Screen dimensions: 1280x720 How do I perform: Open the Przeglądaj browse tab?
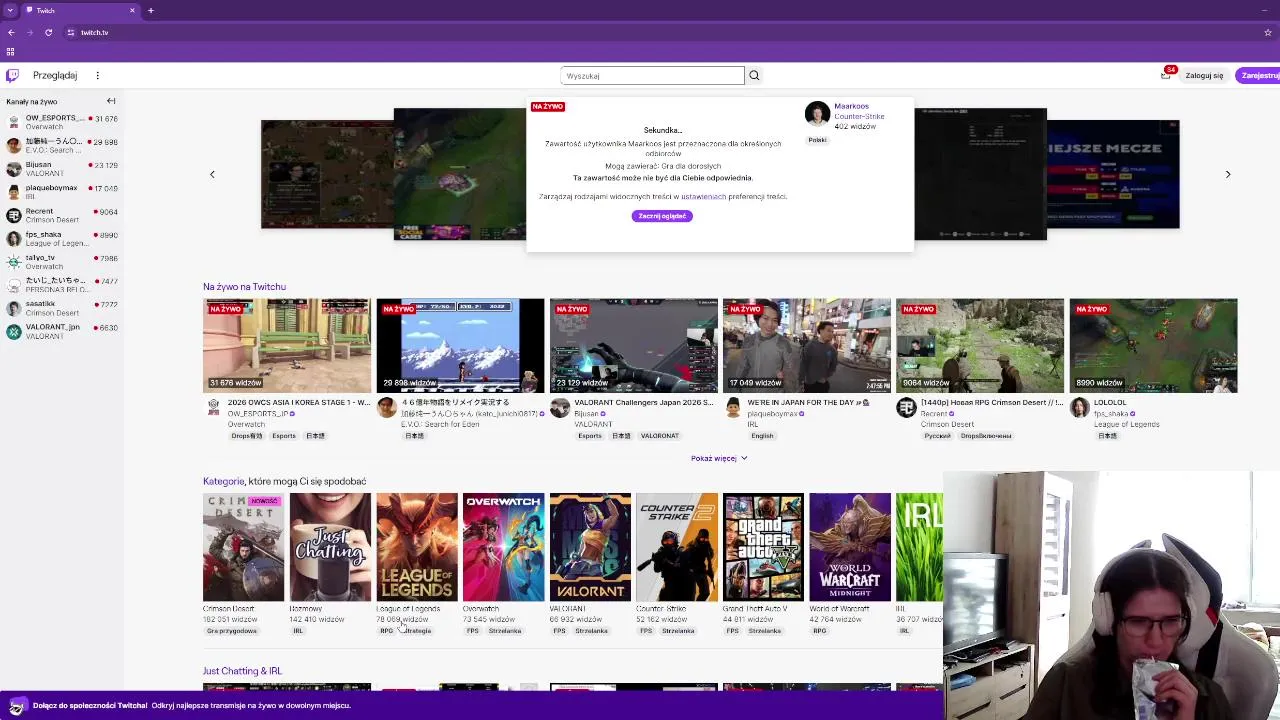55,75
